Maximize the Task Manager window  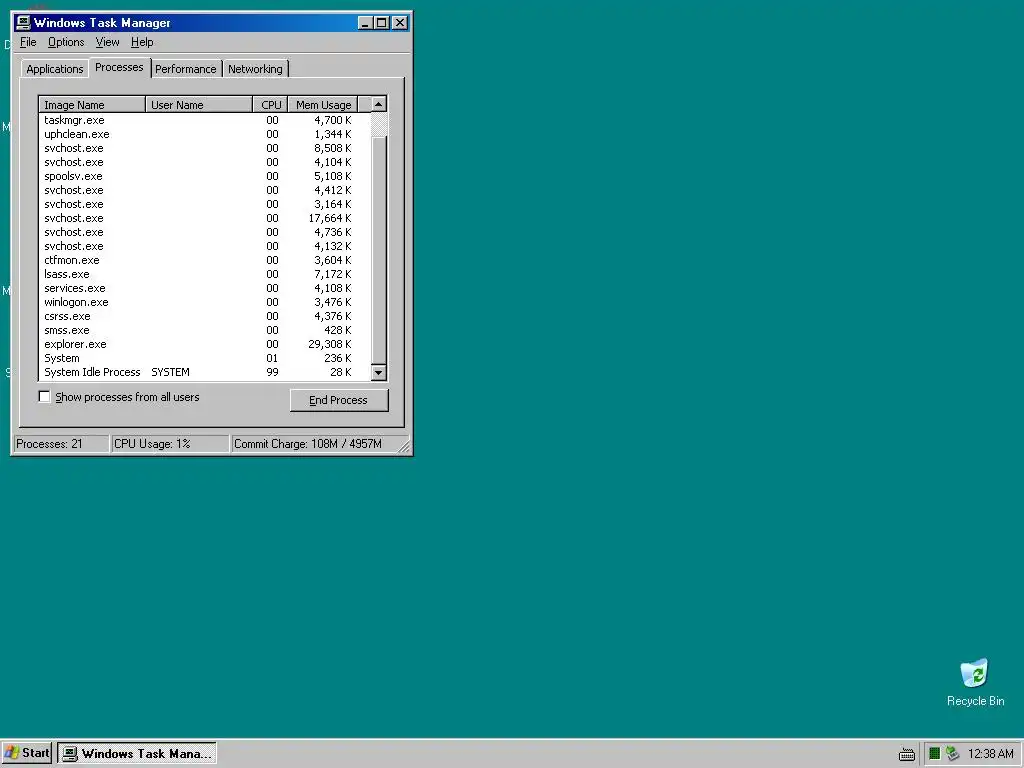(381, 23)
